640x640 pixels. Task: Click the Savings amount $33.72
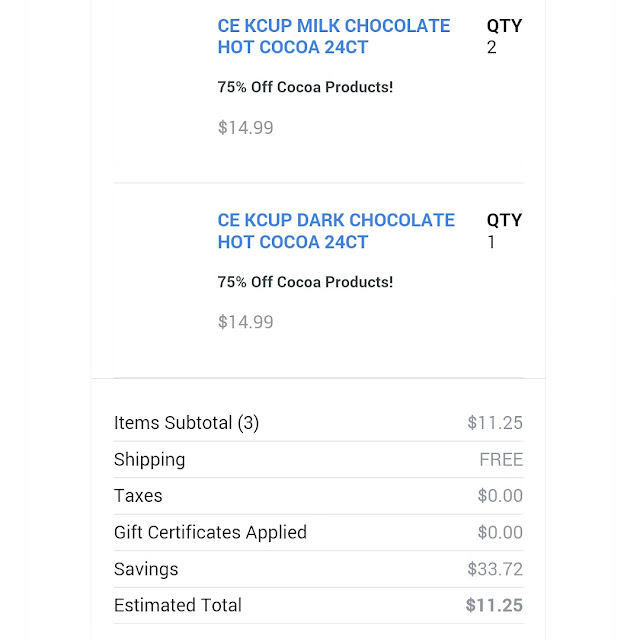[x=494, y=569]
